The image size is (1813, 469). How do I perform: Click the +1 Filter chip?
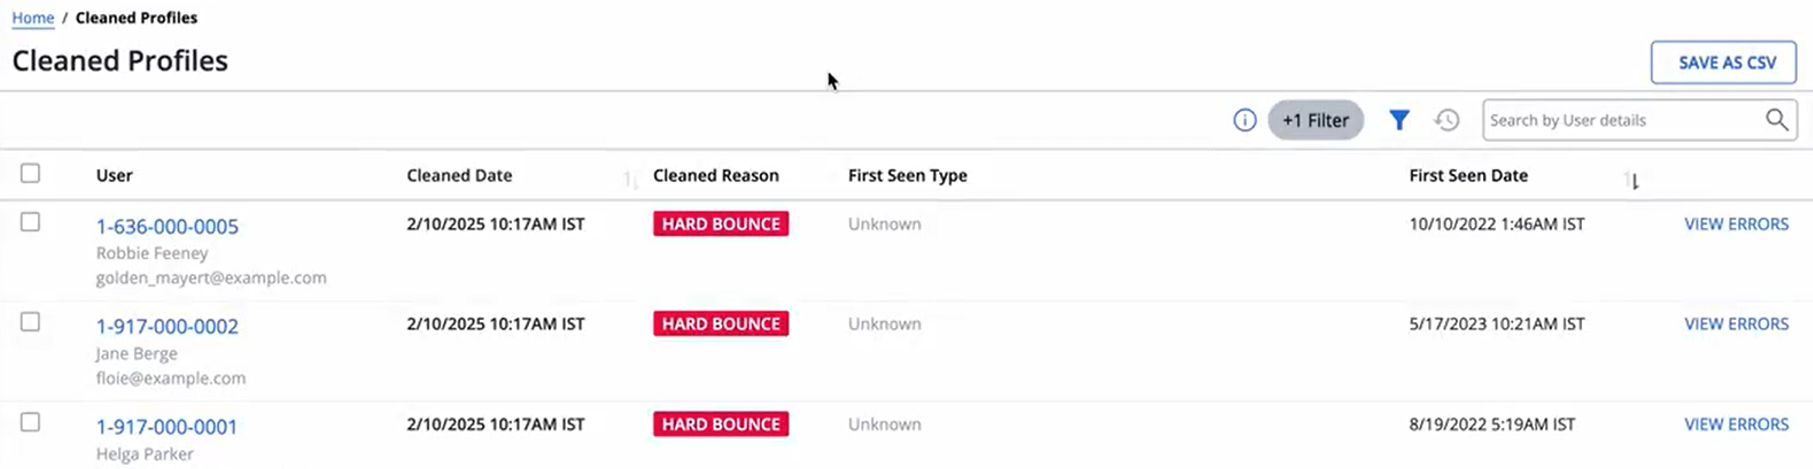coord(1315,120)
